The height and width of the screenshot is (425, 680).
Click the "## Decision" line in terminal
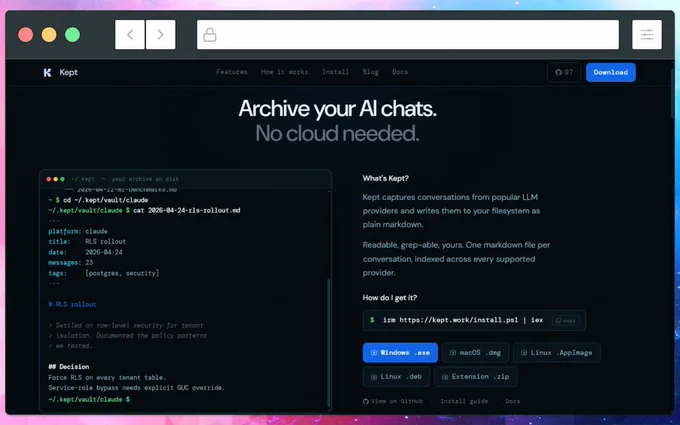click(x=69, y=367)
